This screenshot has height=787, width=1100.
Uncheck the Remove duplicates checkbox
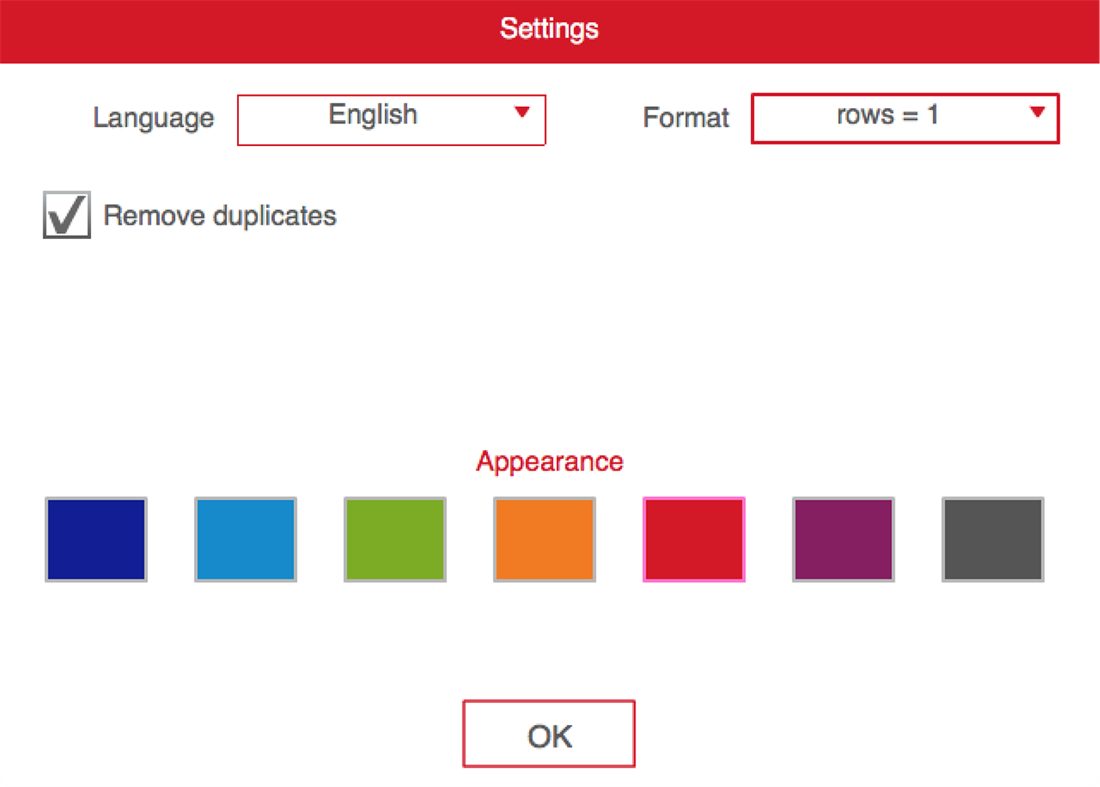click(67, 215)
